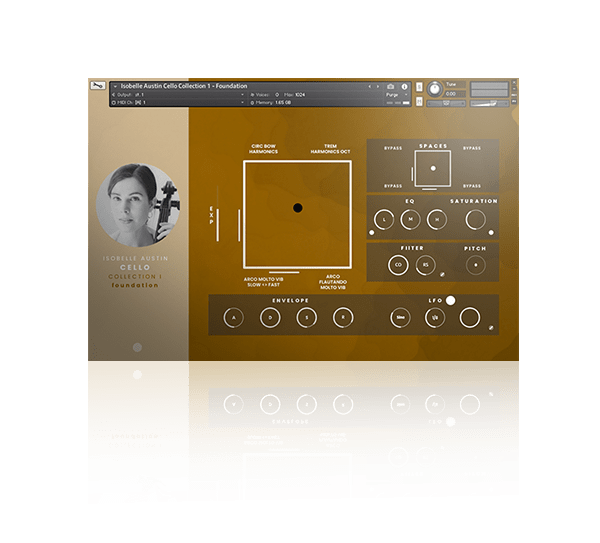
Task: Click the Envelope release R knob
Action: [343, 318]
